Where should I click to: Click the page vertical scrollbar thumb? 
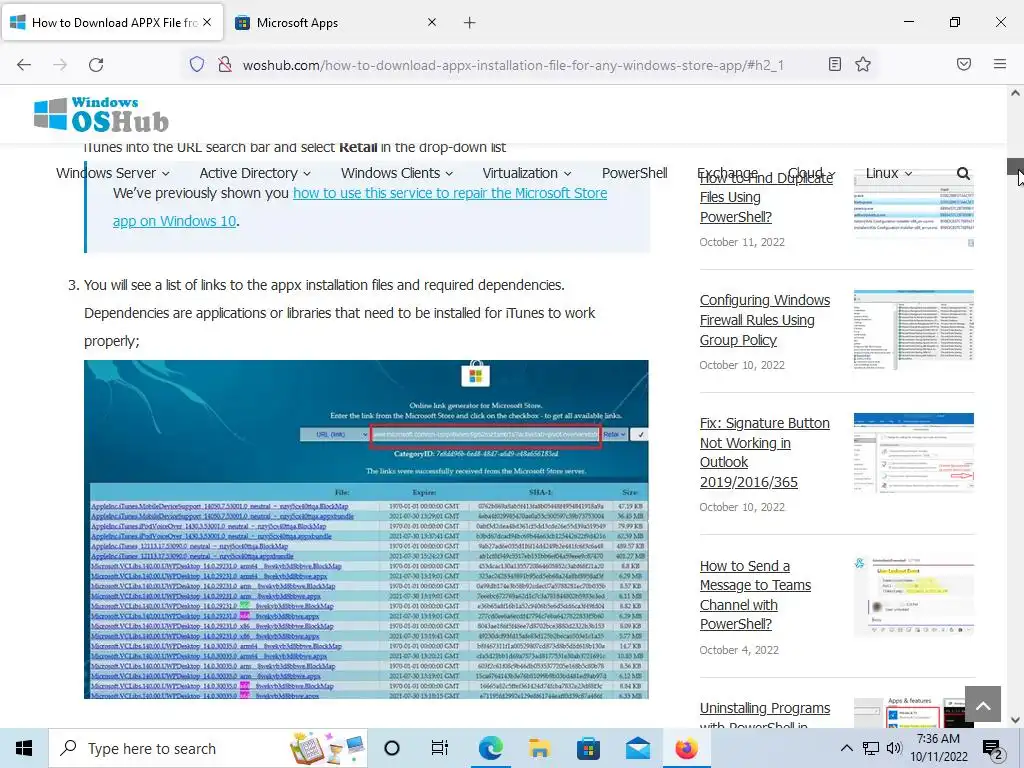[1015, 166]
